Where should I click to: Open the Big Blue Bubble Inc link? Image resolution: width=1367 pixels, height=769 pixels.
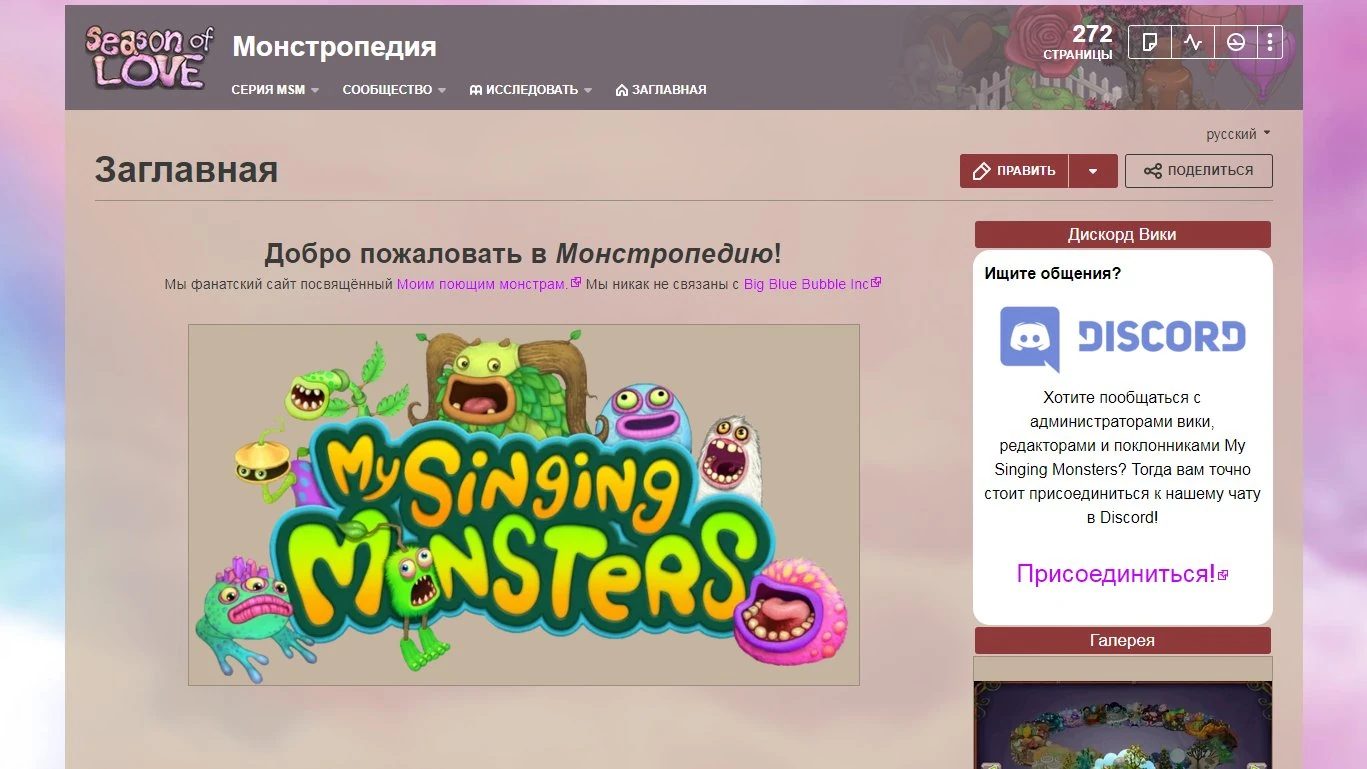pyautogui.click(x=812, y=284)
